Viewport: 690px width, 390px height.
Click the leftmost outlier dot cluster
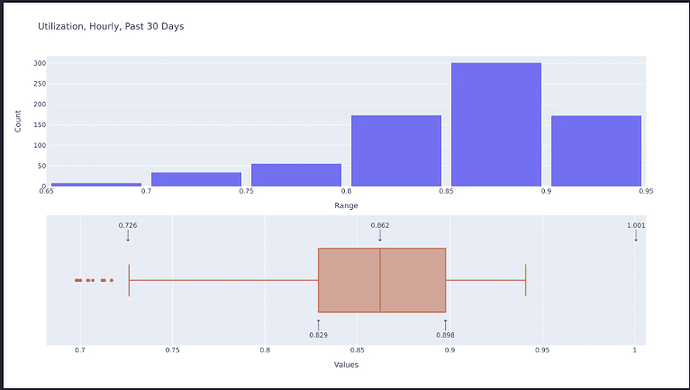(x=78, y=280)
